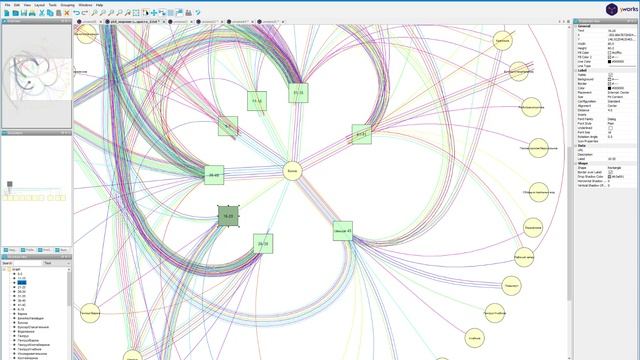The width and height of the screenshot is (640, 360).
Task: Click the first tab above Structure view
Action: click(x=10, y=250)
